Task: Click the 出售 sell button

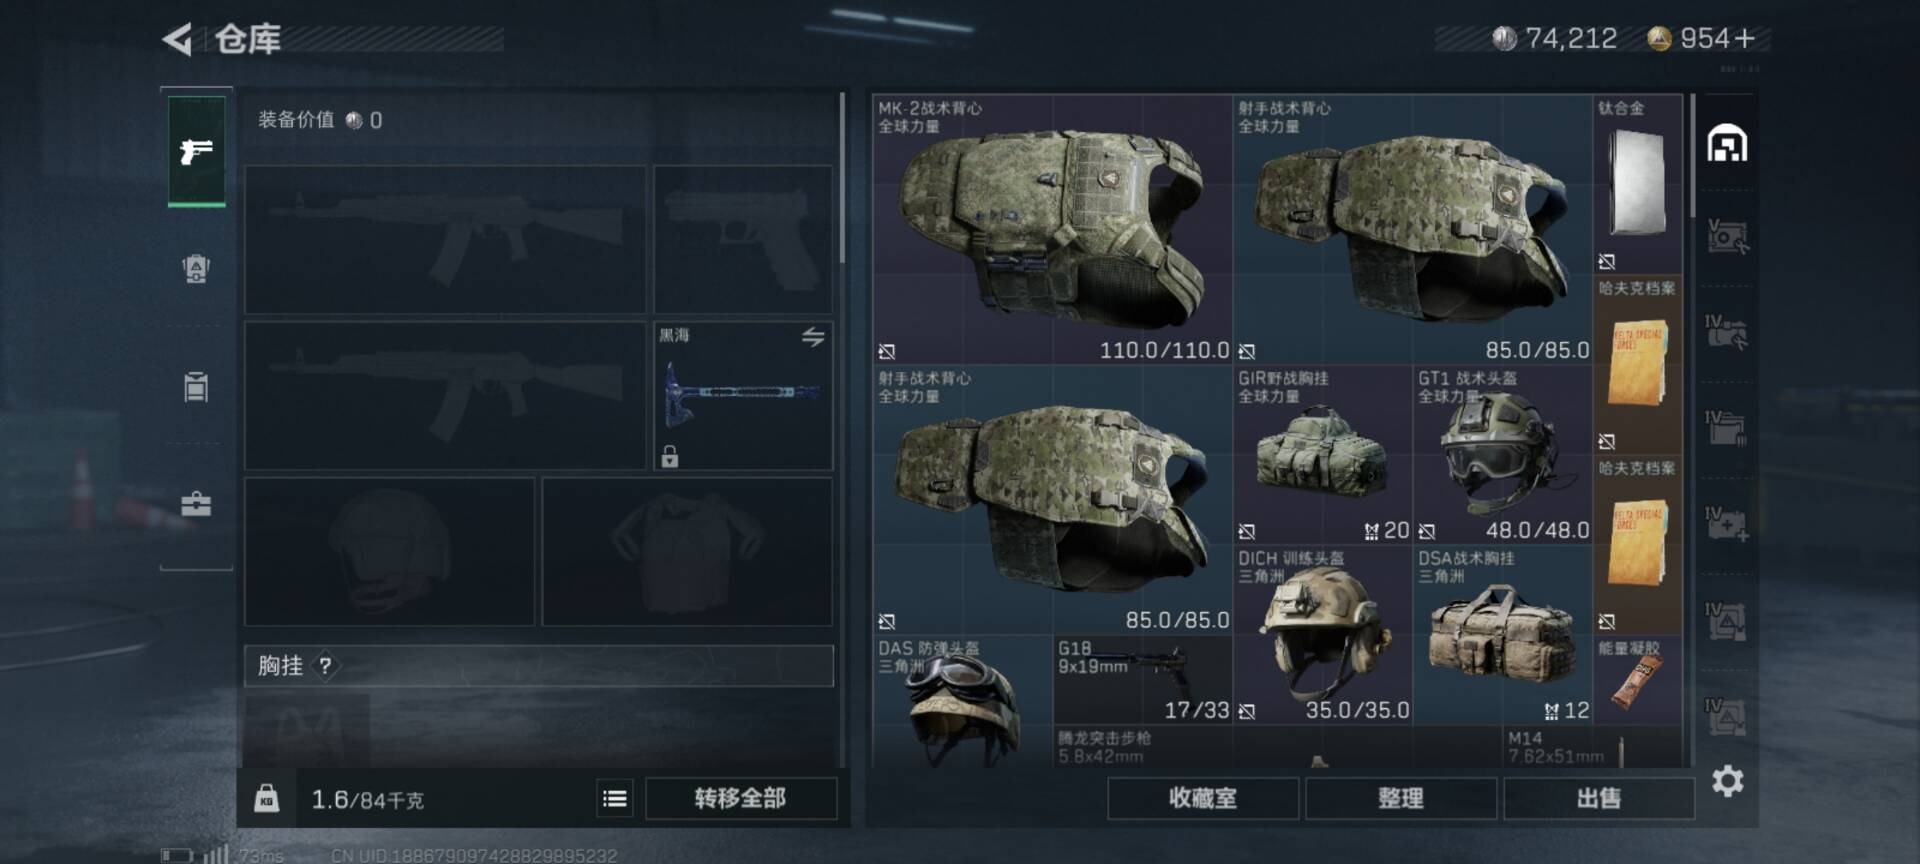Action: [1598, 798]
